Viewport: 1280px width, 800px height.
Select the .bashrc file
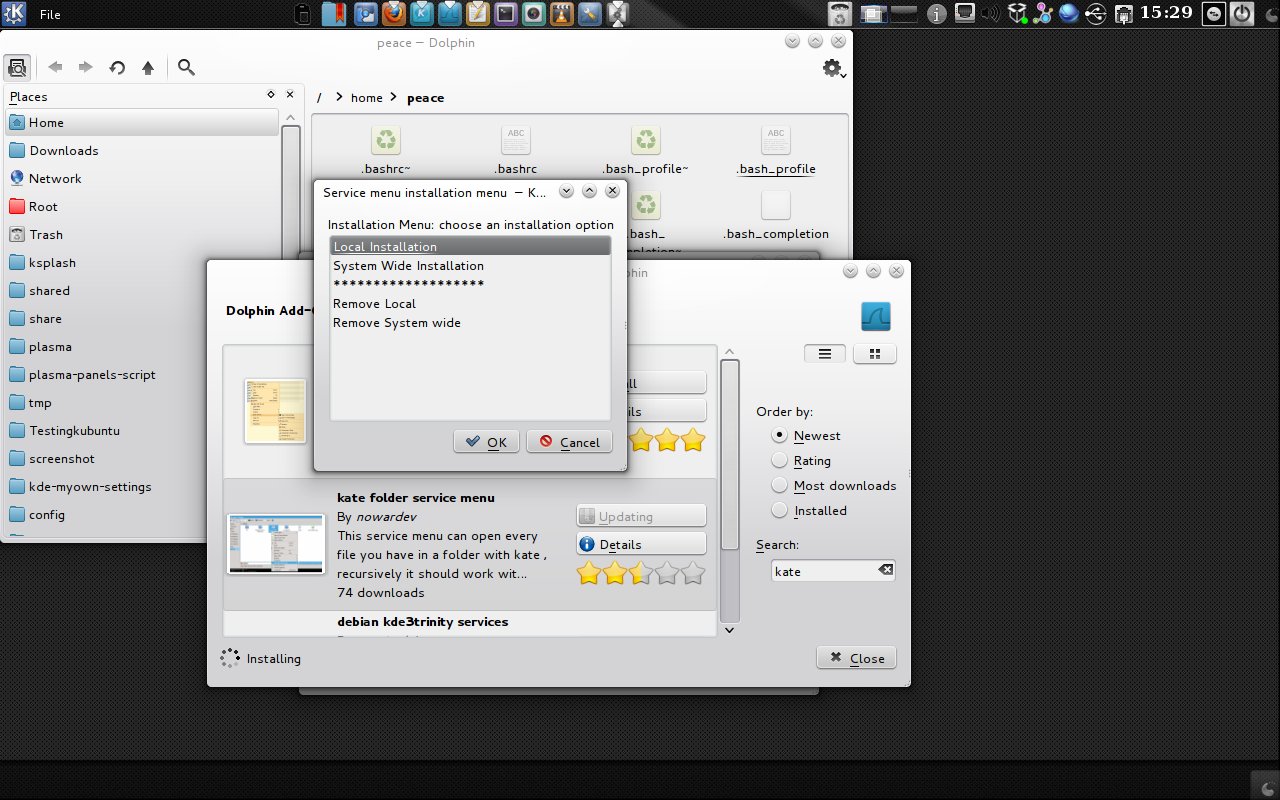click(516, 150)
